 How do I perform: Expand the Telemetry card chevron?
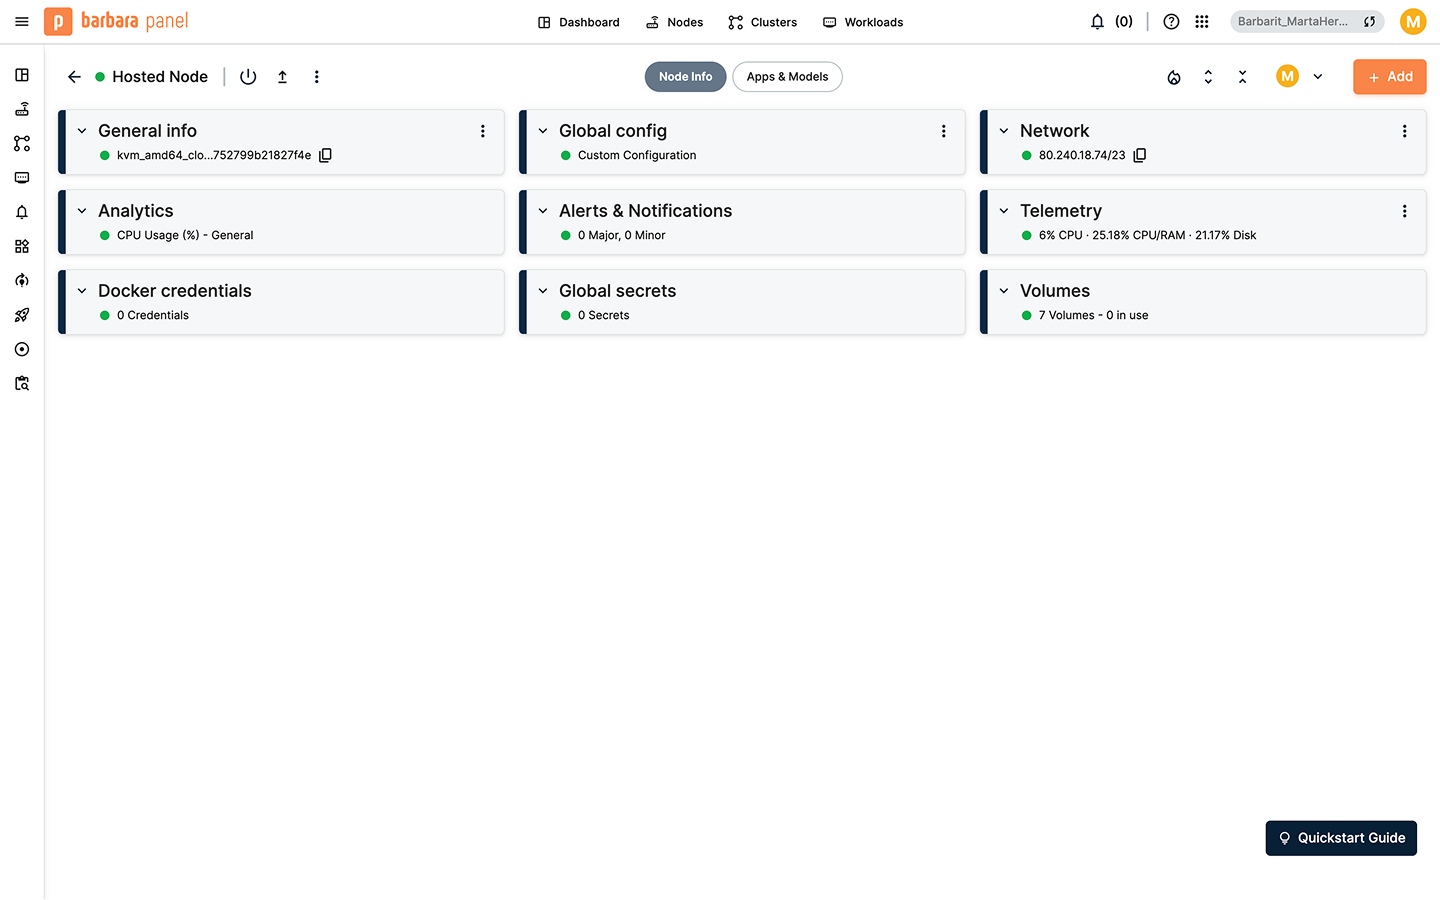point(1004,211)
